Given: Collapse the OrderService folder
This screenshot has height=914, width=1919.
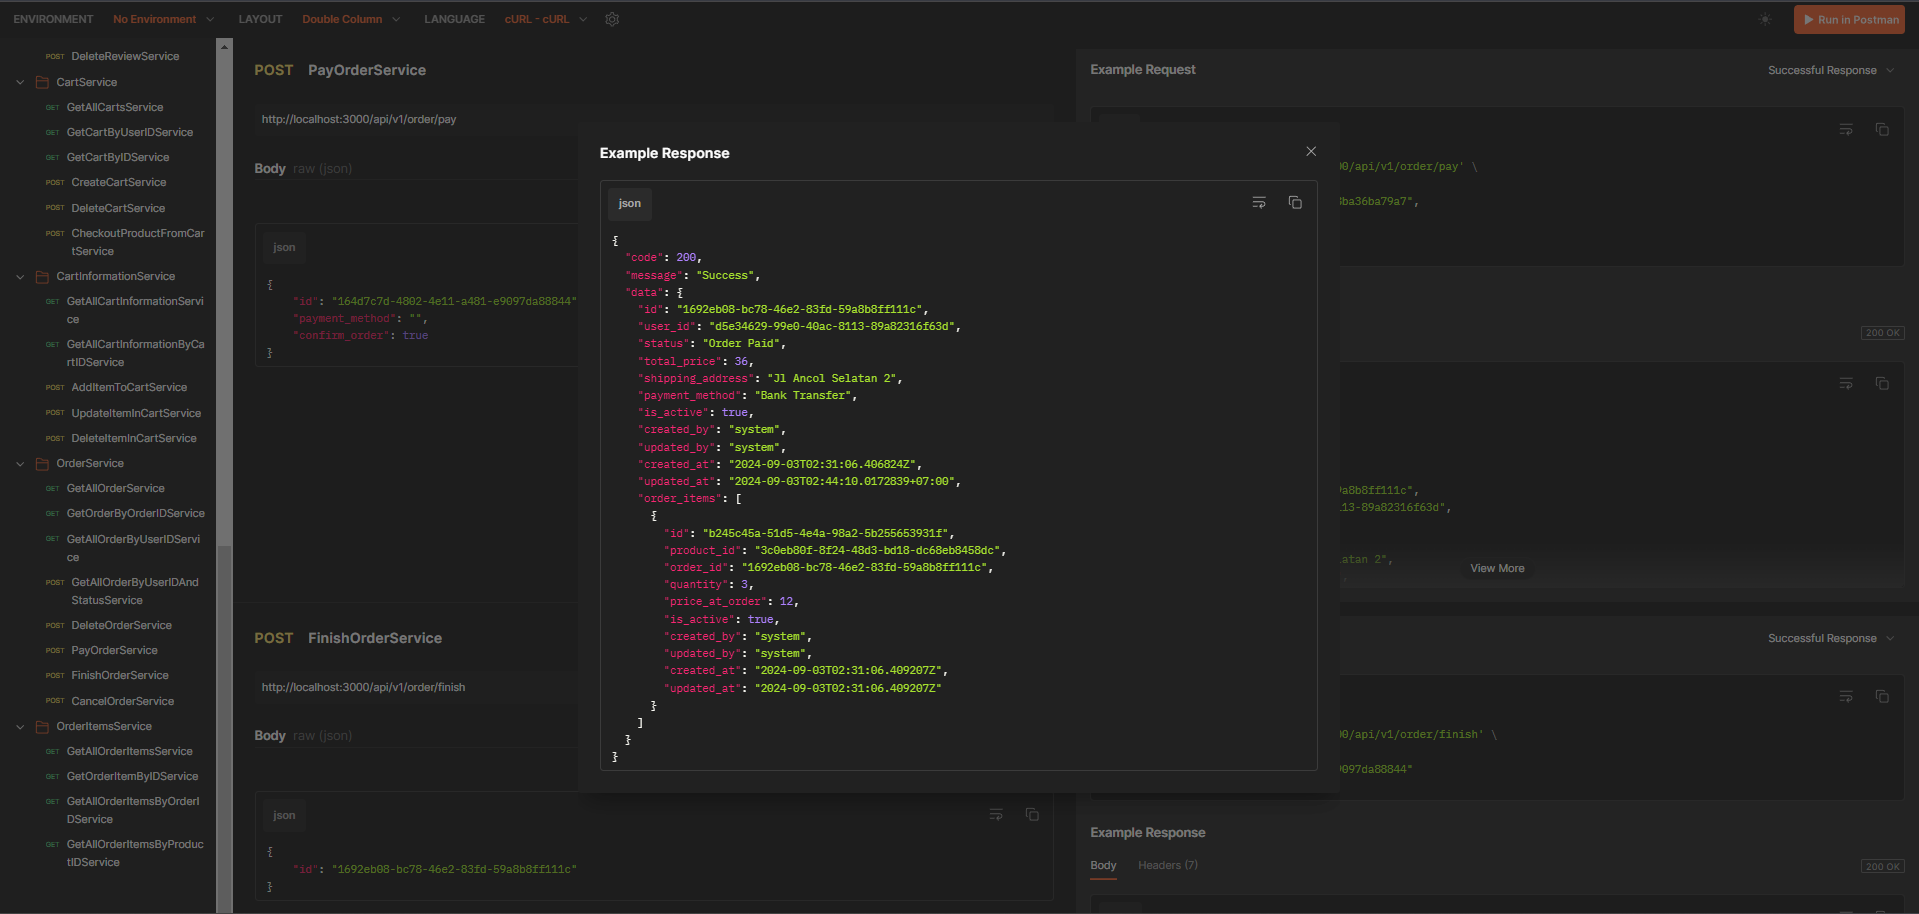Looking at the screenshot, I should coord(20,463).
